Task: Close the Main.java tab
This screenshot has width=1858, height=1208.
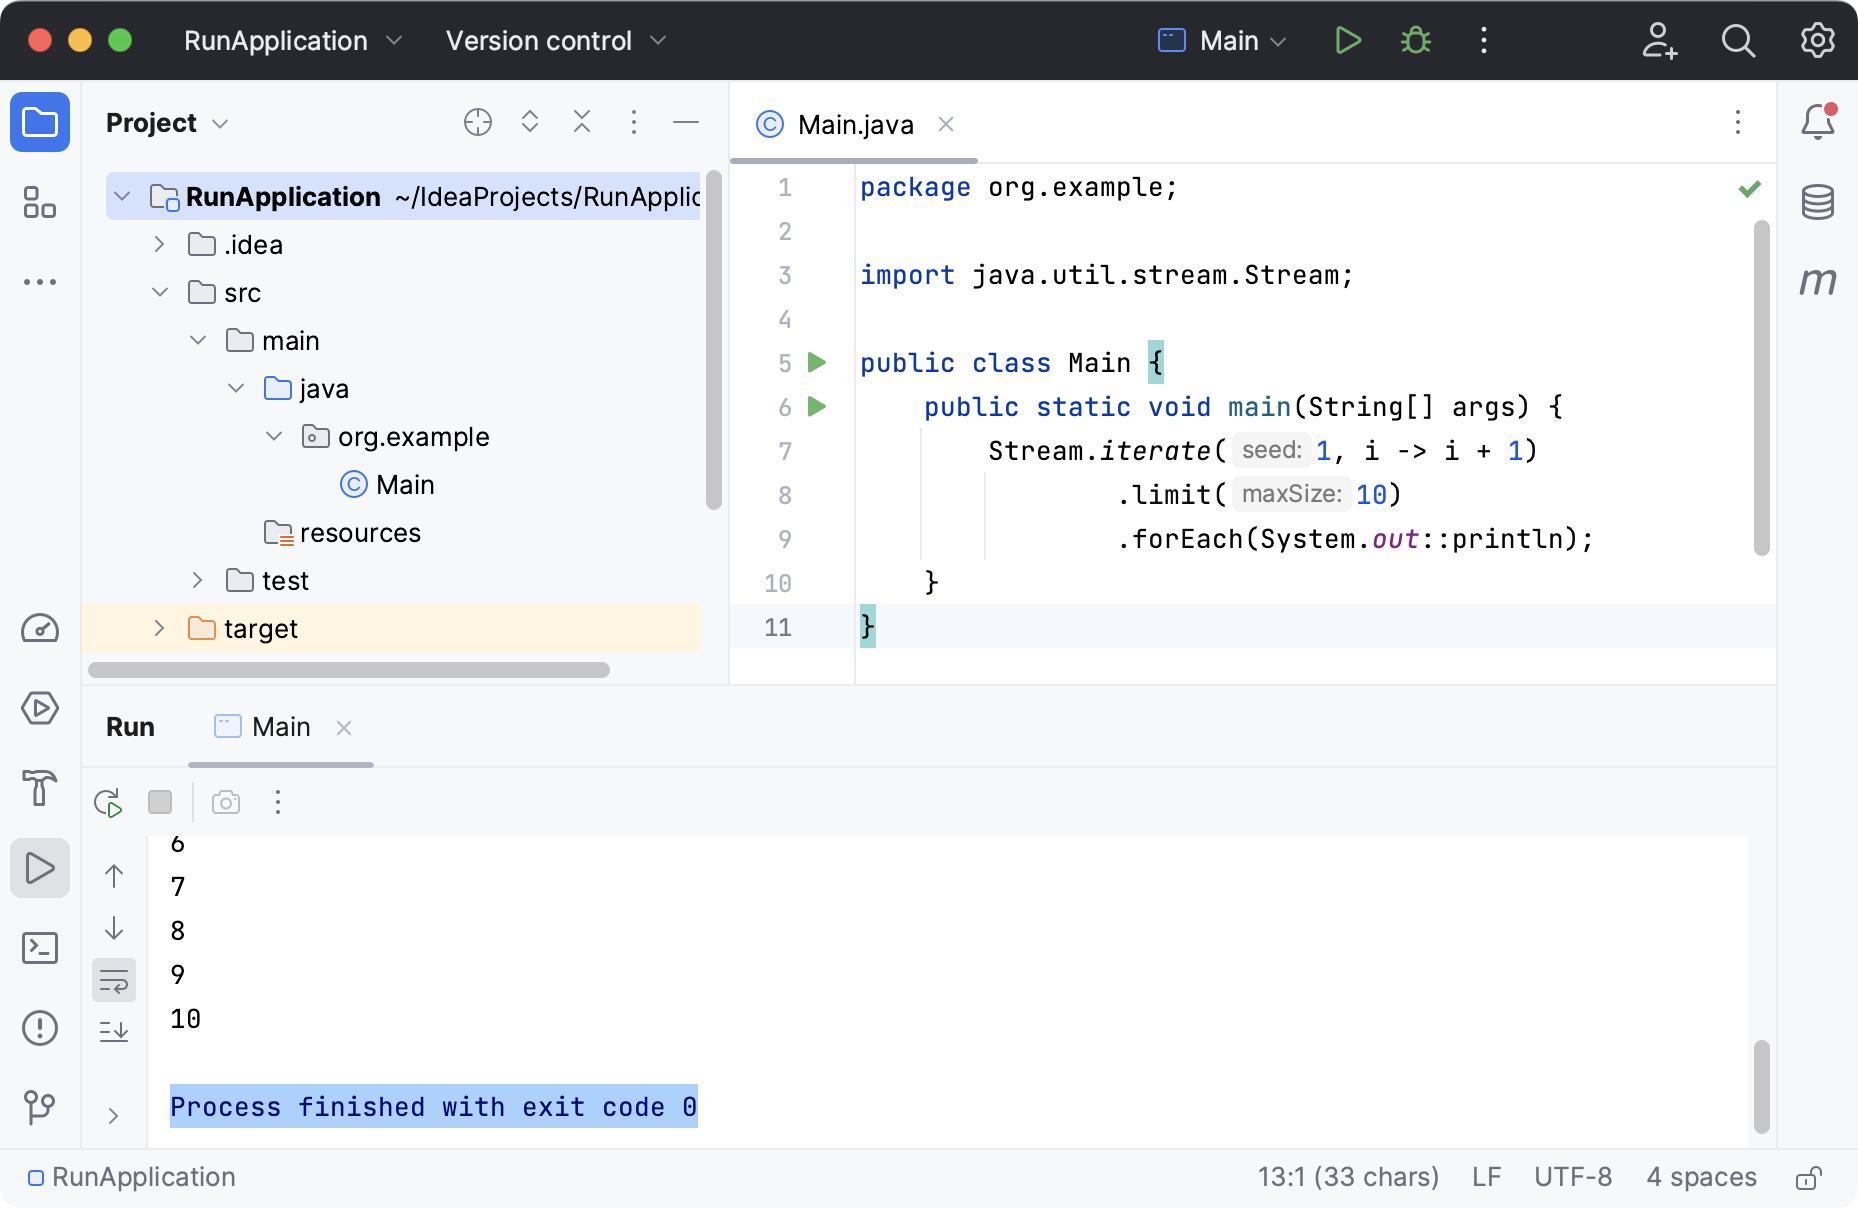Action: pos(946,124)
